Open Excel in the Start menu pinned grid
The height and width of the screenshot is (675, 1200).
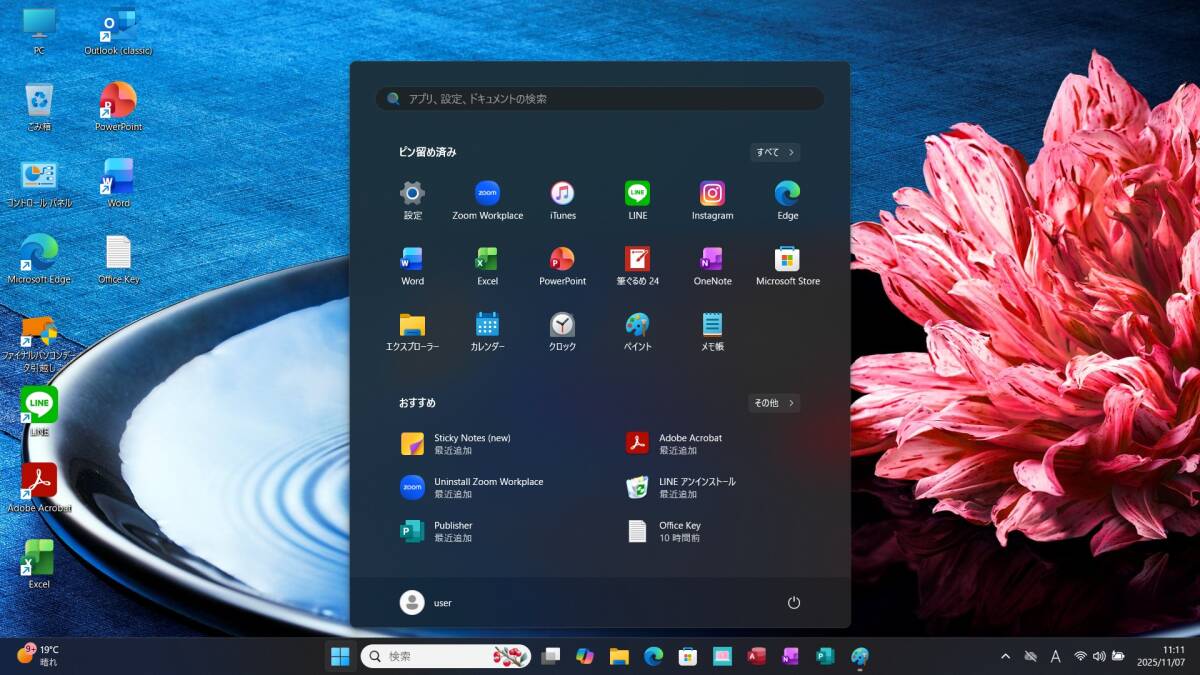[487, 267]
